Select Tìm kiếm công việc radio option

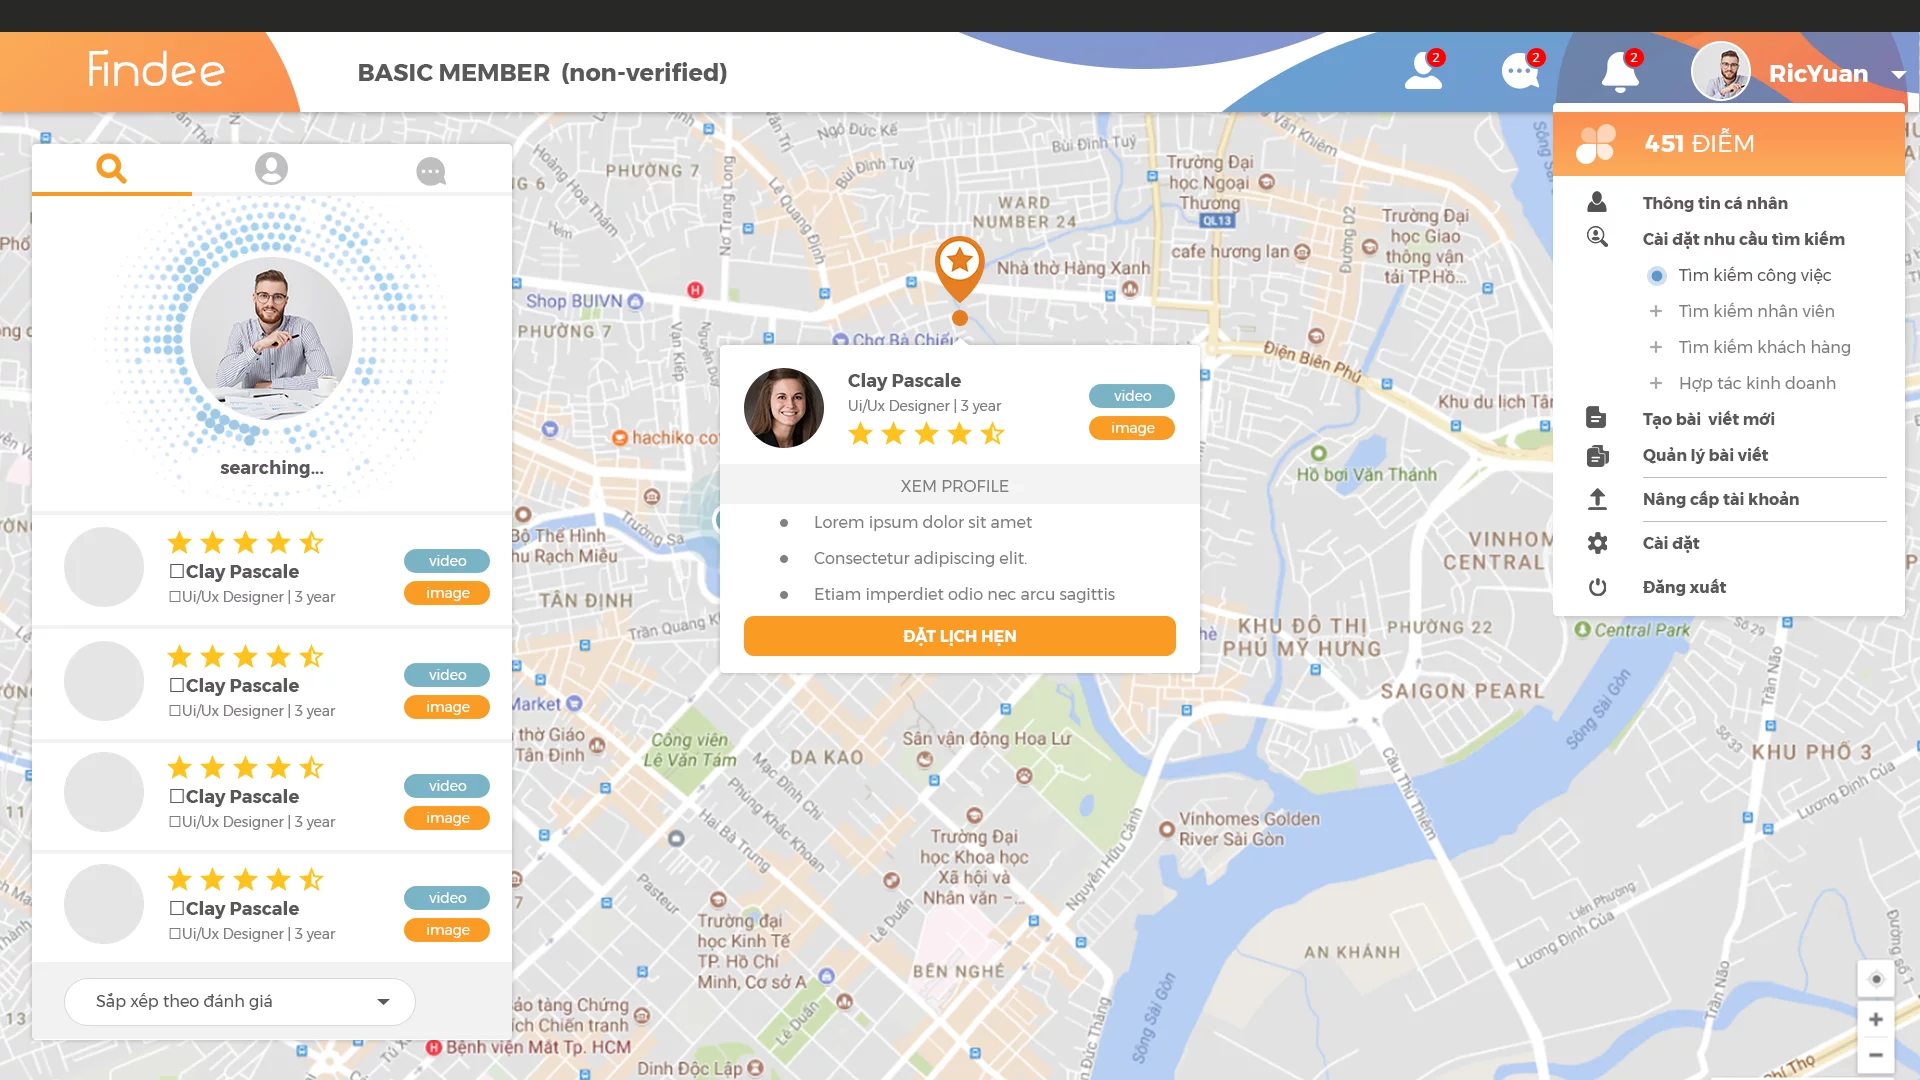(1657, 275)
